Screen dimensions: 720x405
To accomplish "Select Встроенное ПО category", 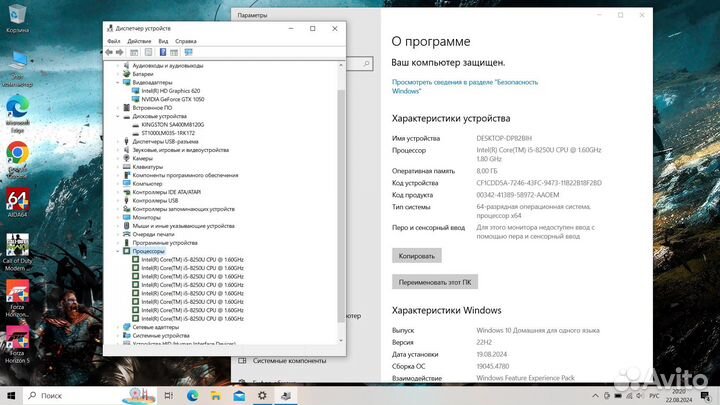I will 152,108.
